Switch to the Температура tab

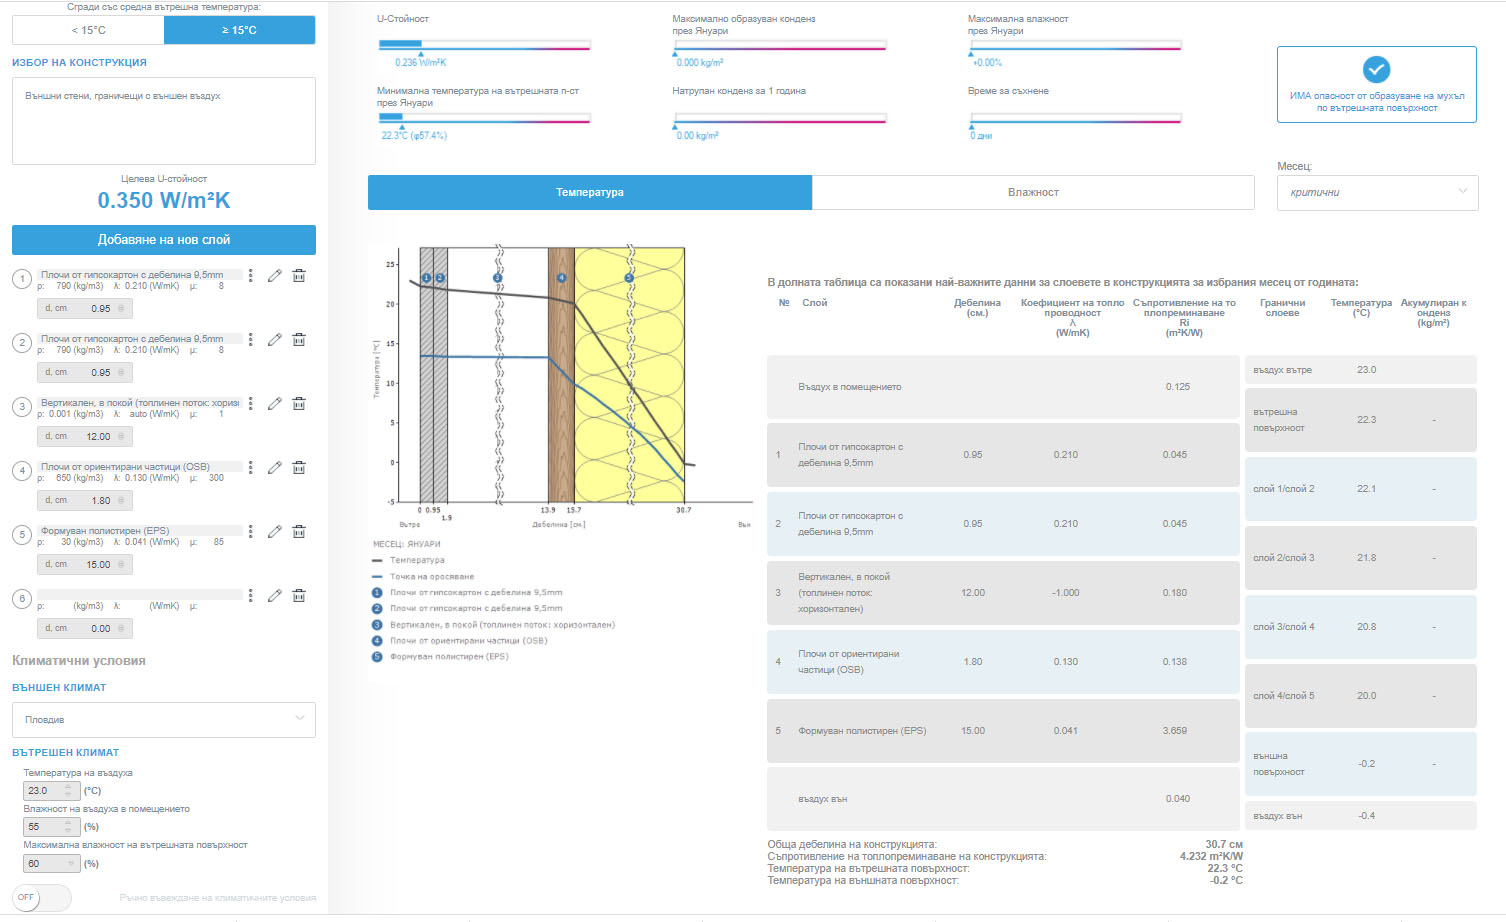click(589, 192)
